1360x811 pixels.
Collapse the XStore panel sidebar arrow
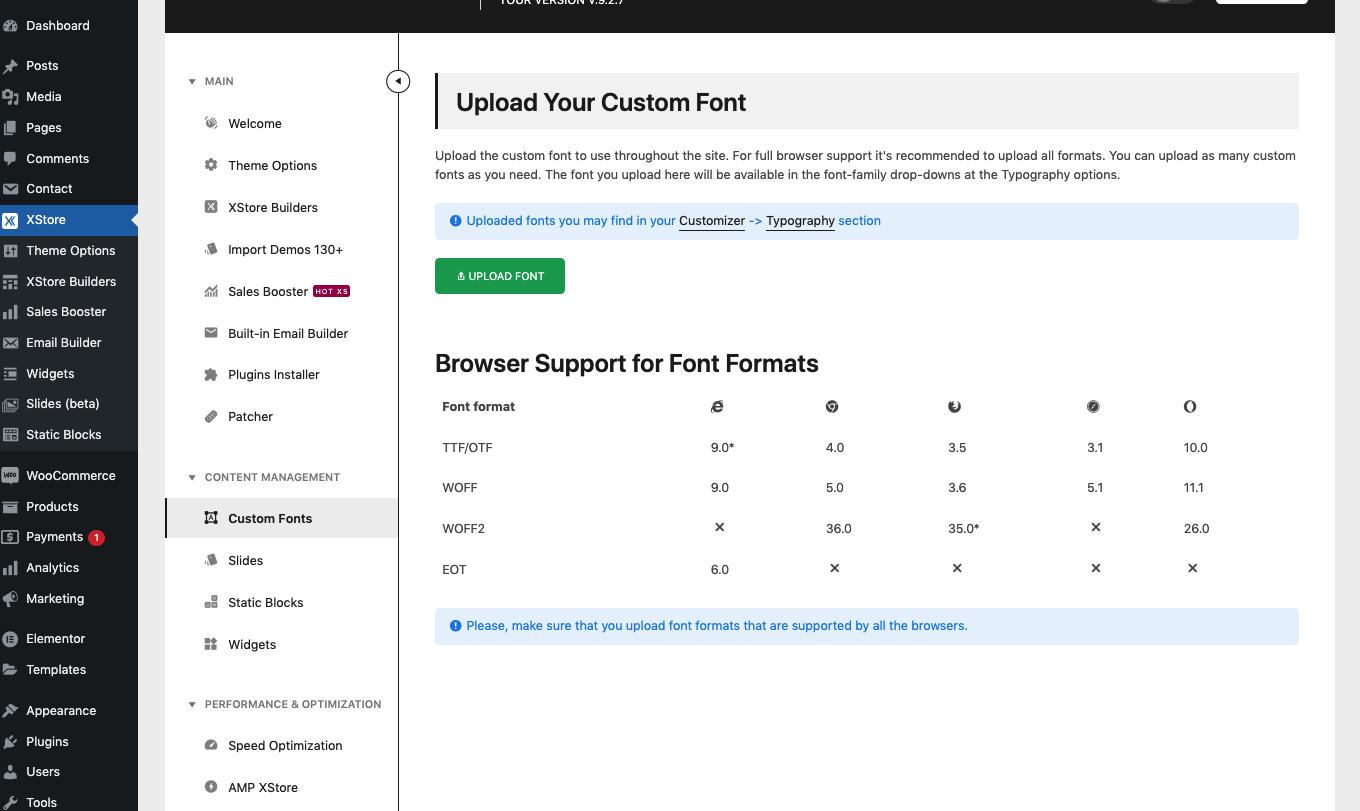click(x=398, y=81)
